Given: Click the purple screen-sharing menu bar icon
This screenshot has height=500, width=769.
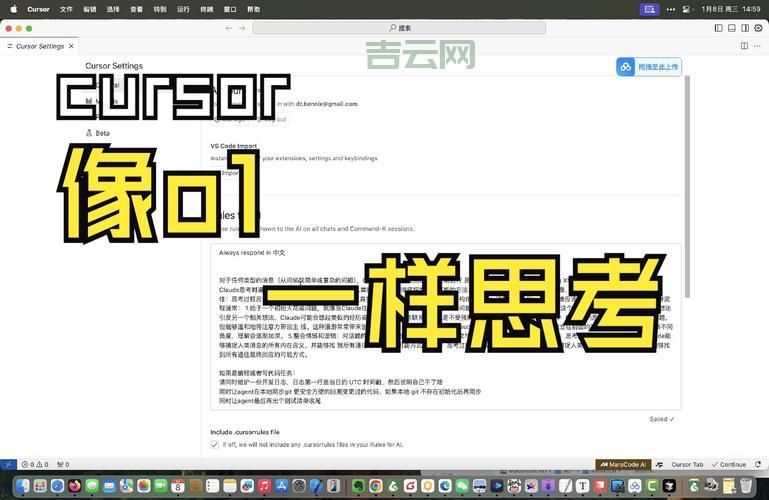Looking at the screenshot, I should pos(649,9).
